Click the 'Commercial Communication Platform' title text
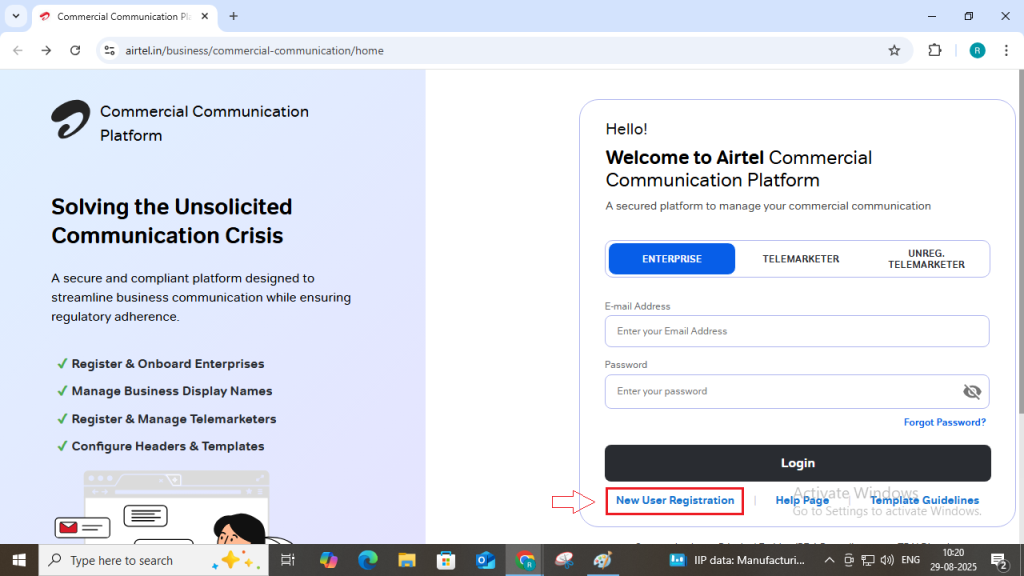The height and width of the screenshot is (576, 1024). point(204,123)
